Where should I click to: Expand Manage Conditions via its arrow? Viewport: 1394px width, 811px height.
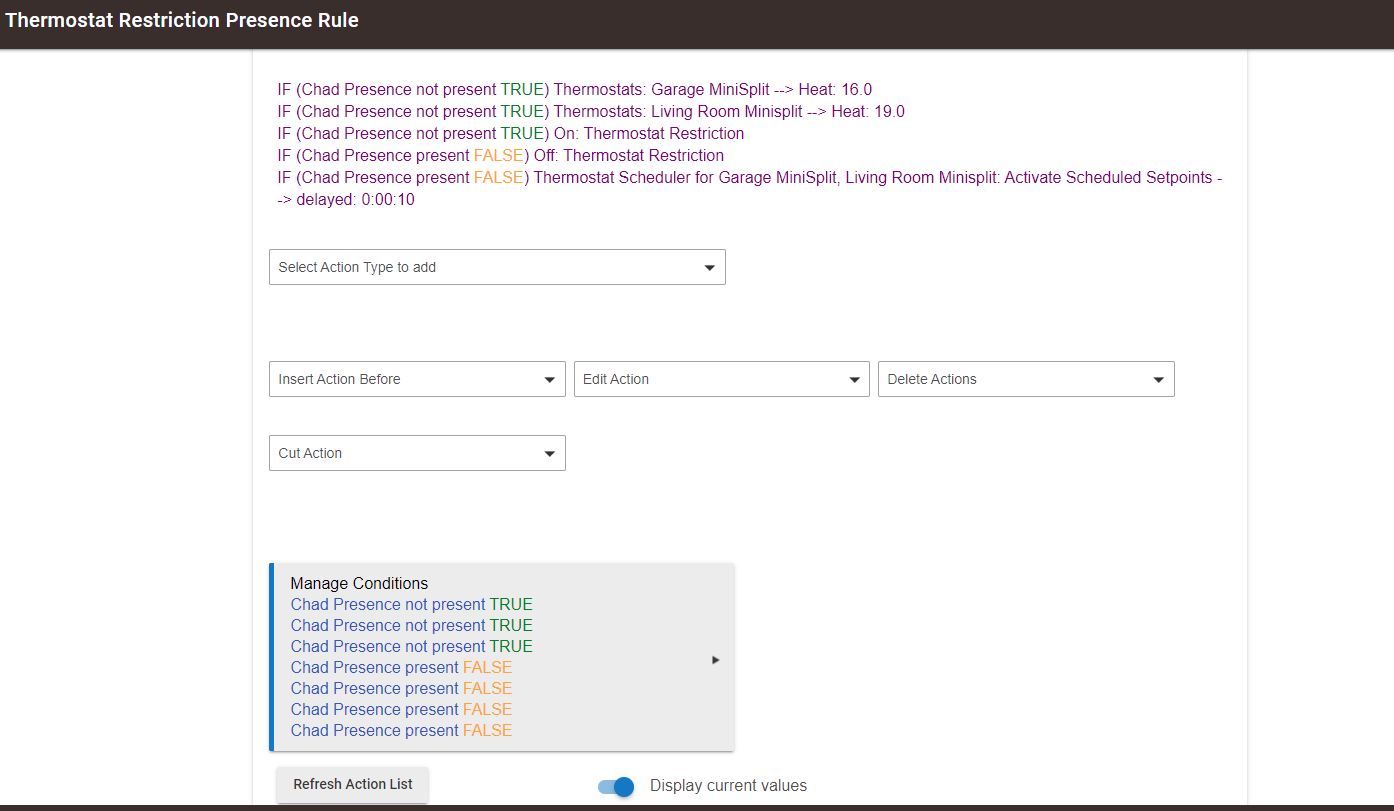[715, 660]
